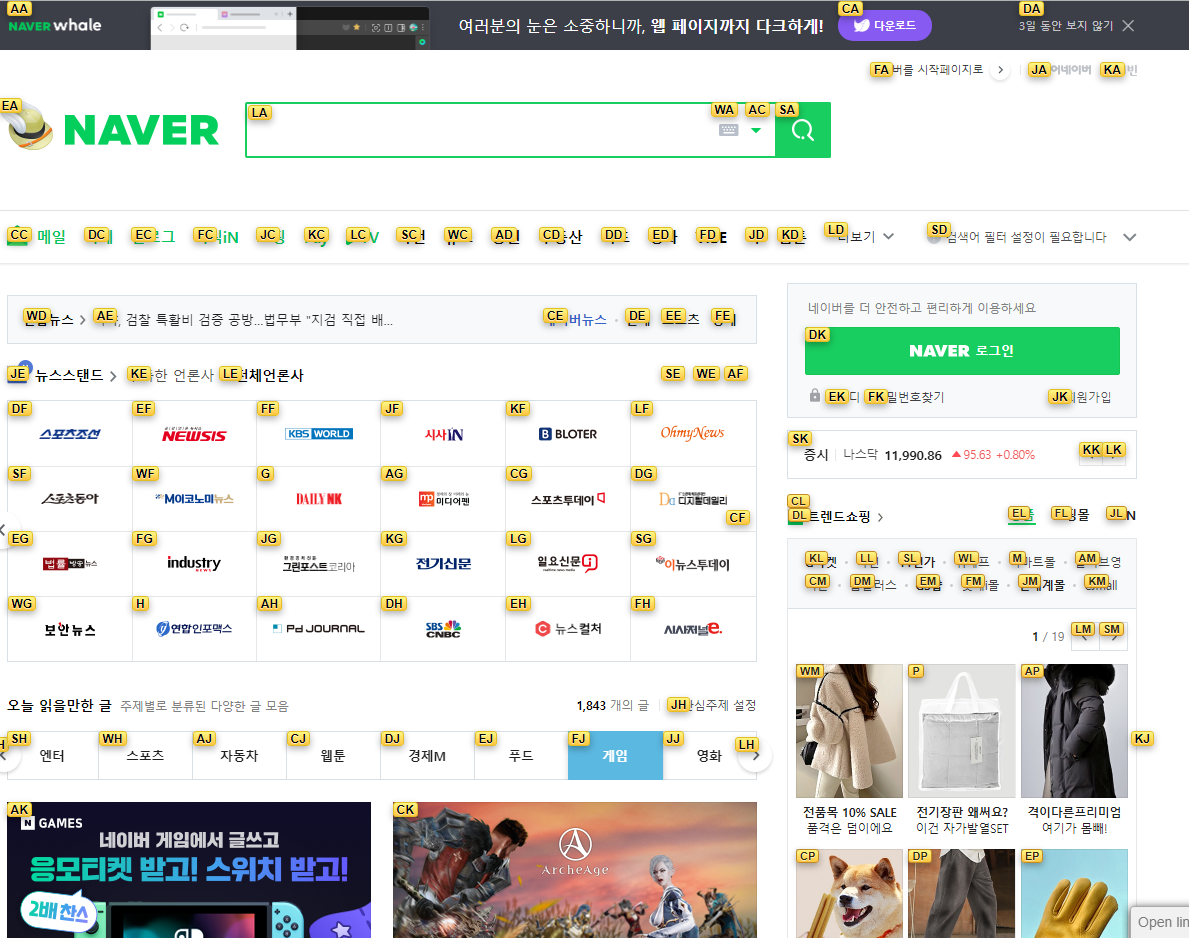Select the 엔터 topic tab
This screenshot has width=1189, height=938.
coord(52,755)
